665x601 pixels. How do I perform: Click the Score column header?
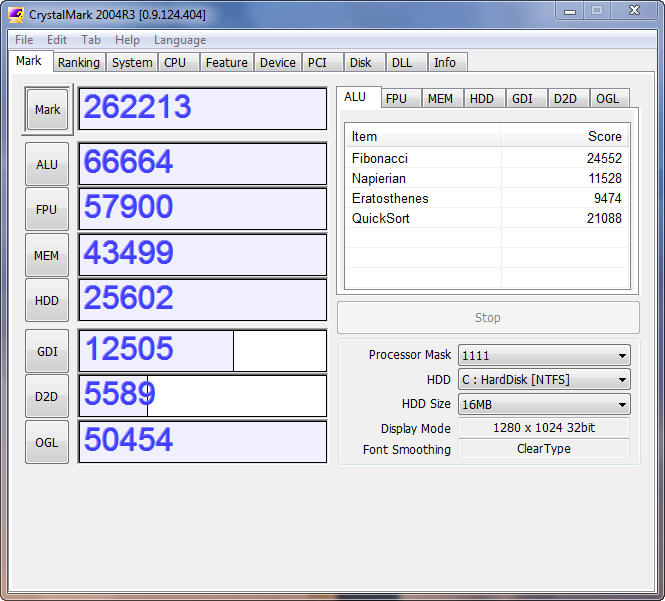564,136
